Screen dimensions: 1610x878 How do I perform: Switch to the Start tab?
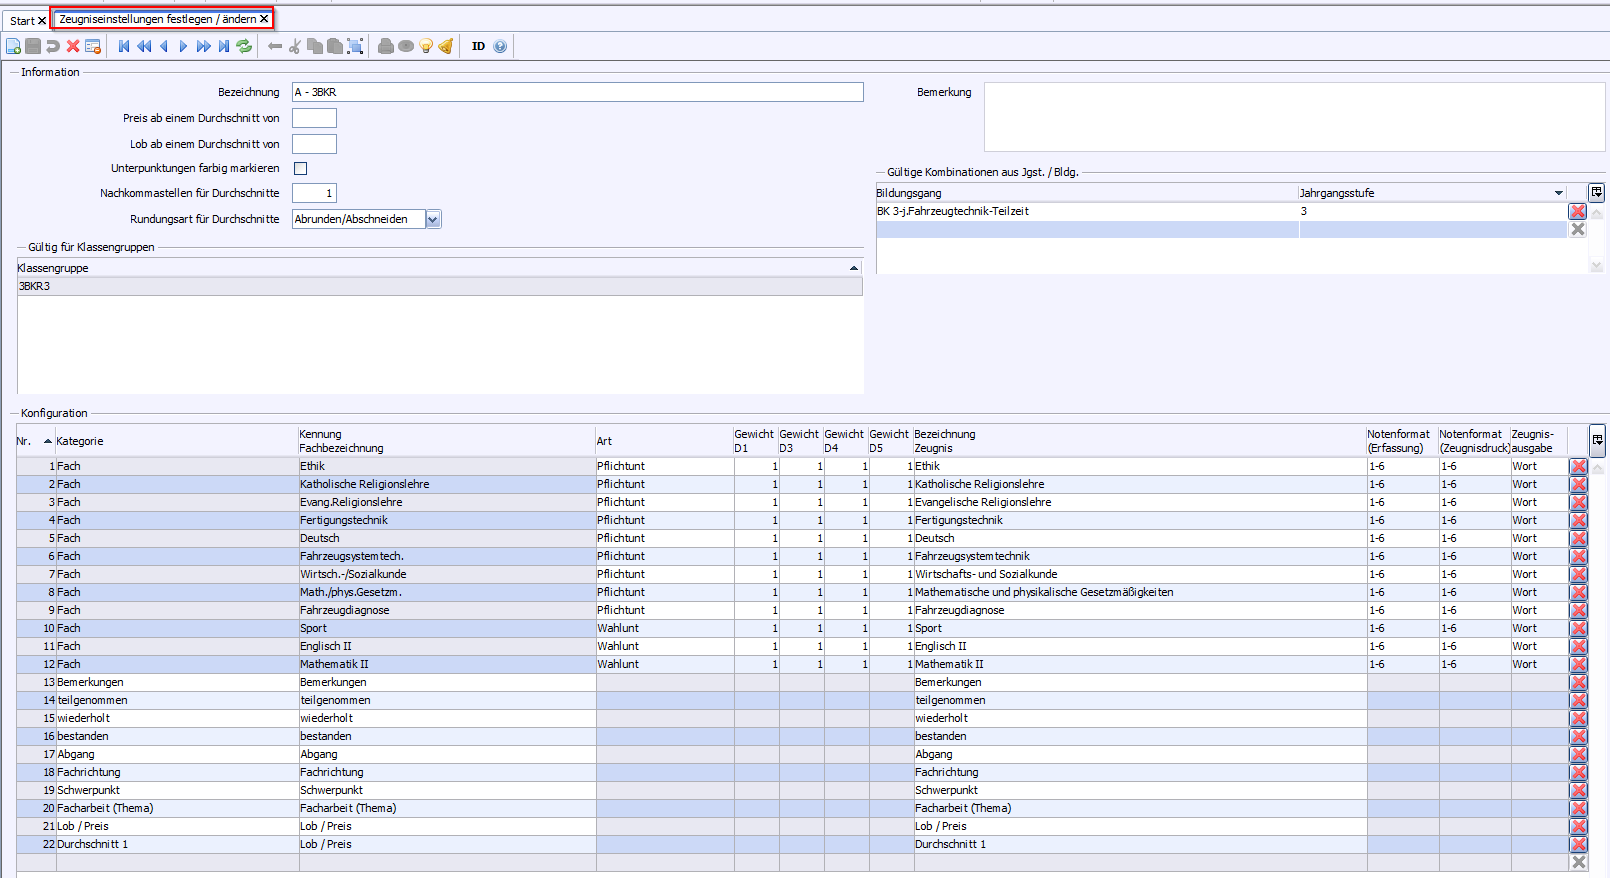(x=22, y=20)
